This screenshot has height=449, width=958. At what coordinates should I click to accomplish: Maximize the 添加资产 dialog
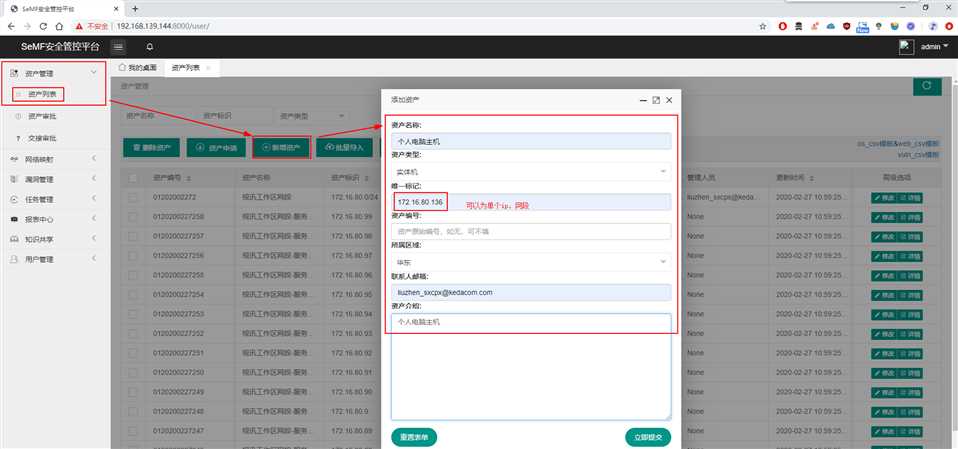coord(656,100)
